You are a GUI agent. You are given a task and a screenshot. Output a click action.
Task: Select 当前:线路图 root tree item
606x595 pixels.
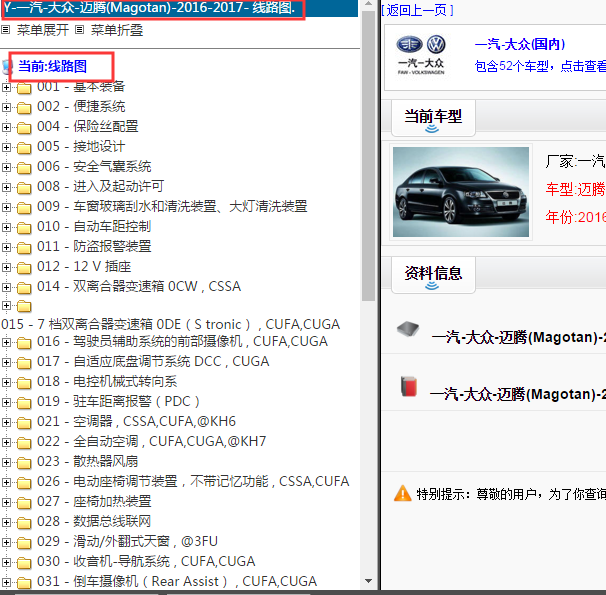tap(53, 66)
